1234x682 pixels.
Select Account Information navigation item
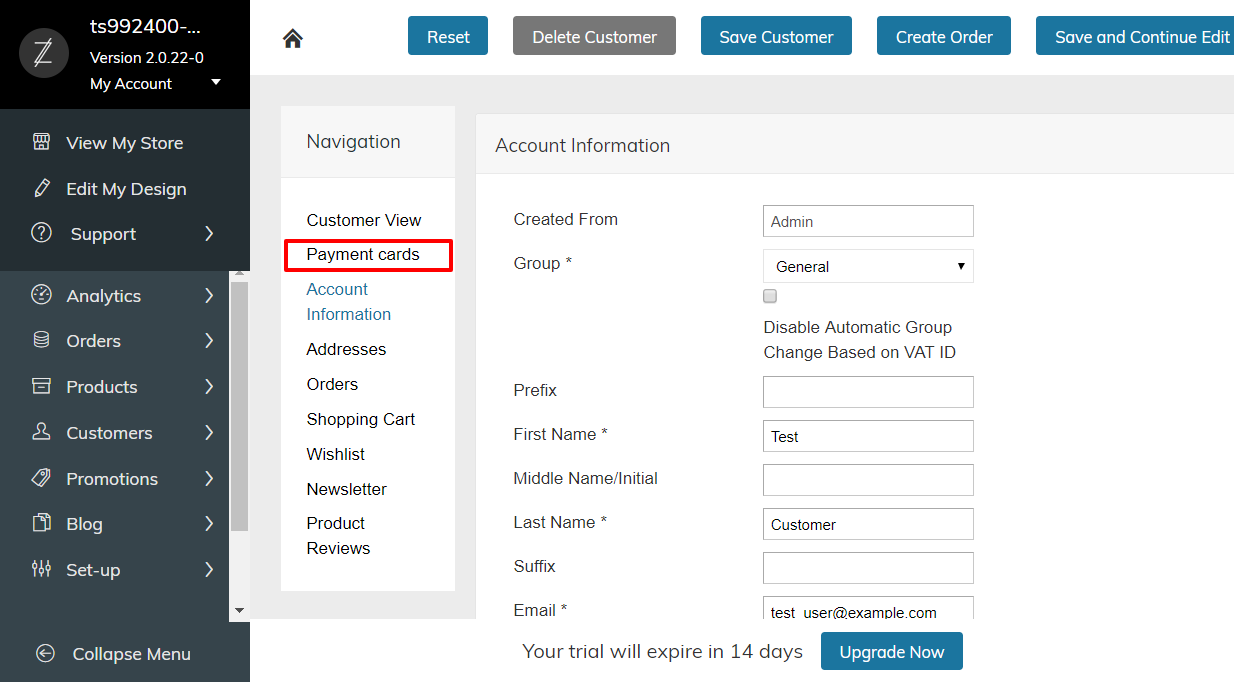[349, 301]
